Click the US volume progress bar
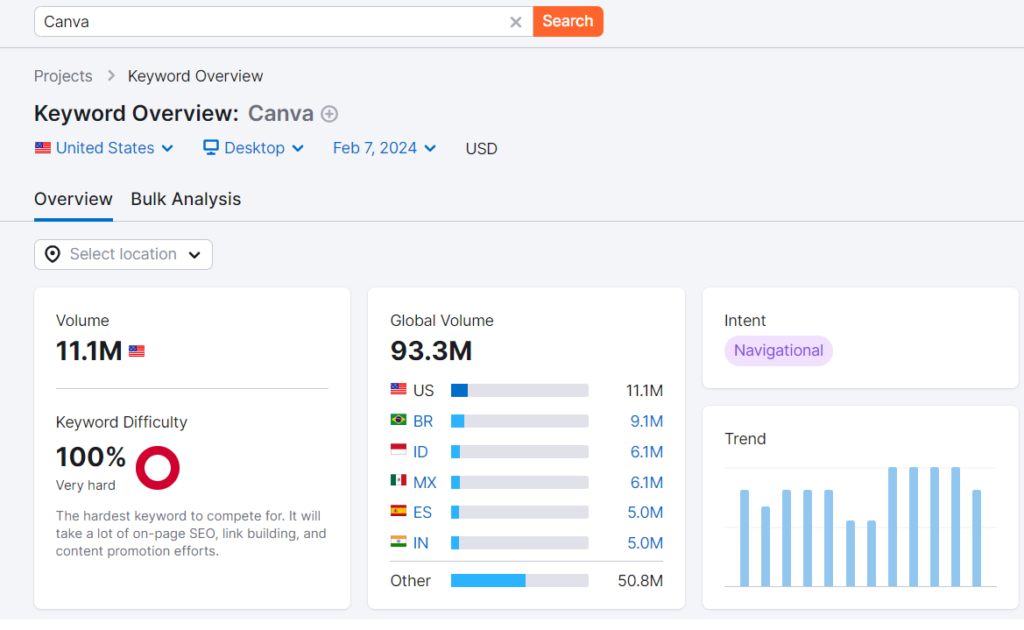1024x630 pixels. [x=520, y=390]
